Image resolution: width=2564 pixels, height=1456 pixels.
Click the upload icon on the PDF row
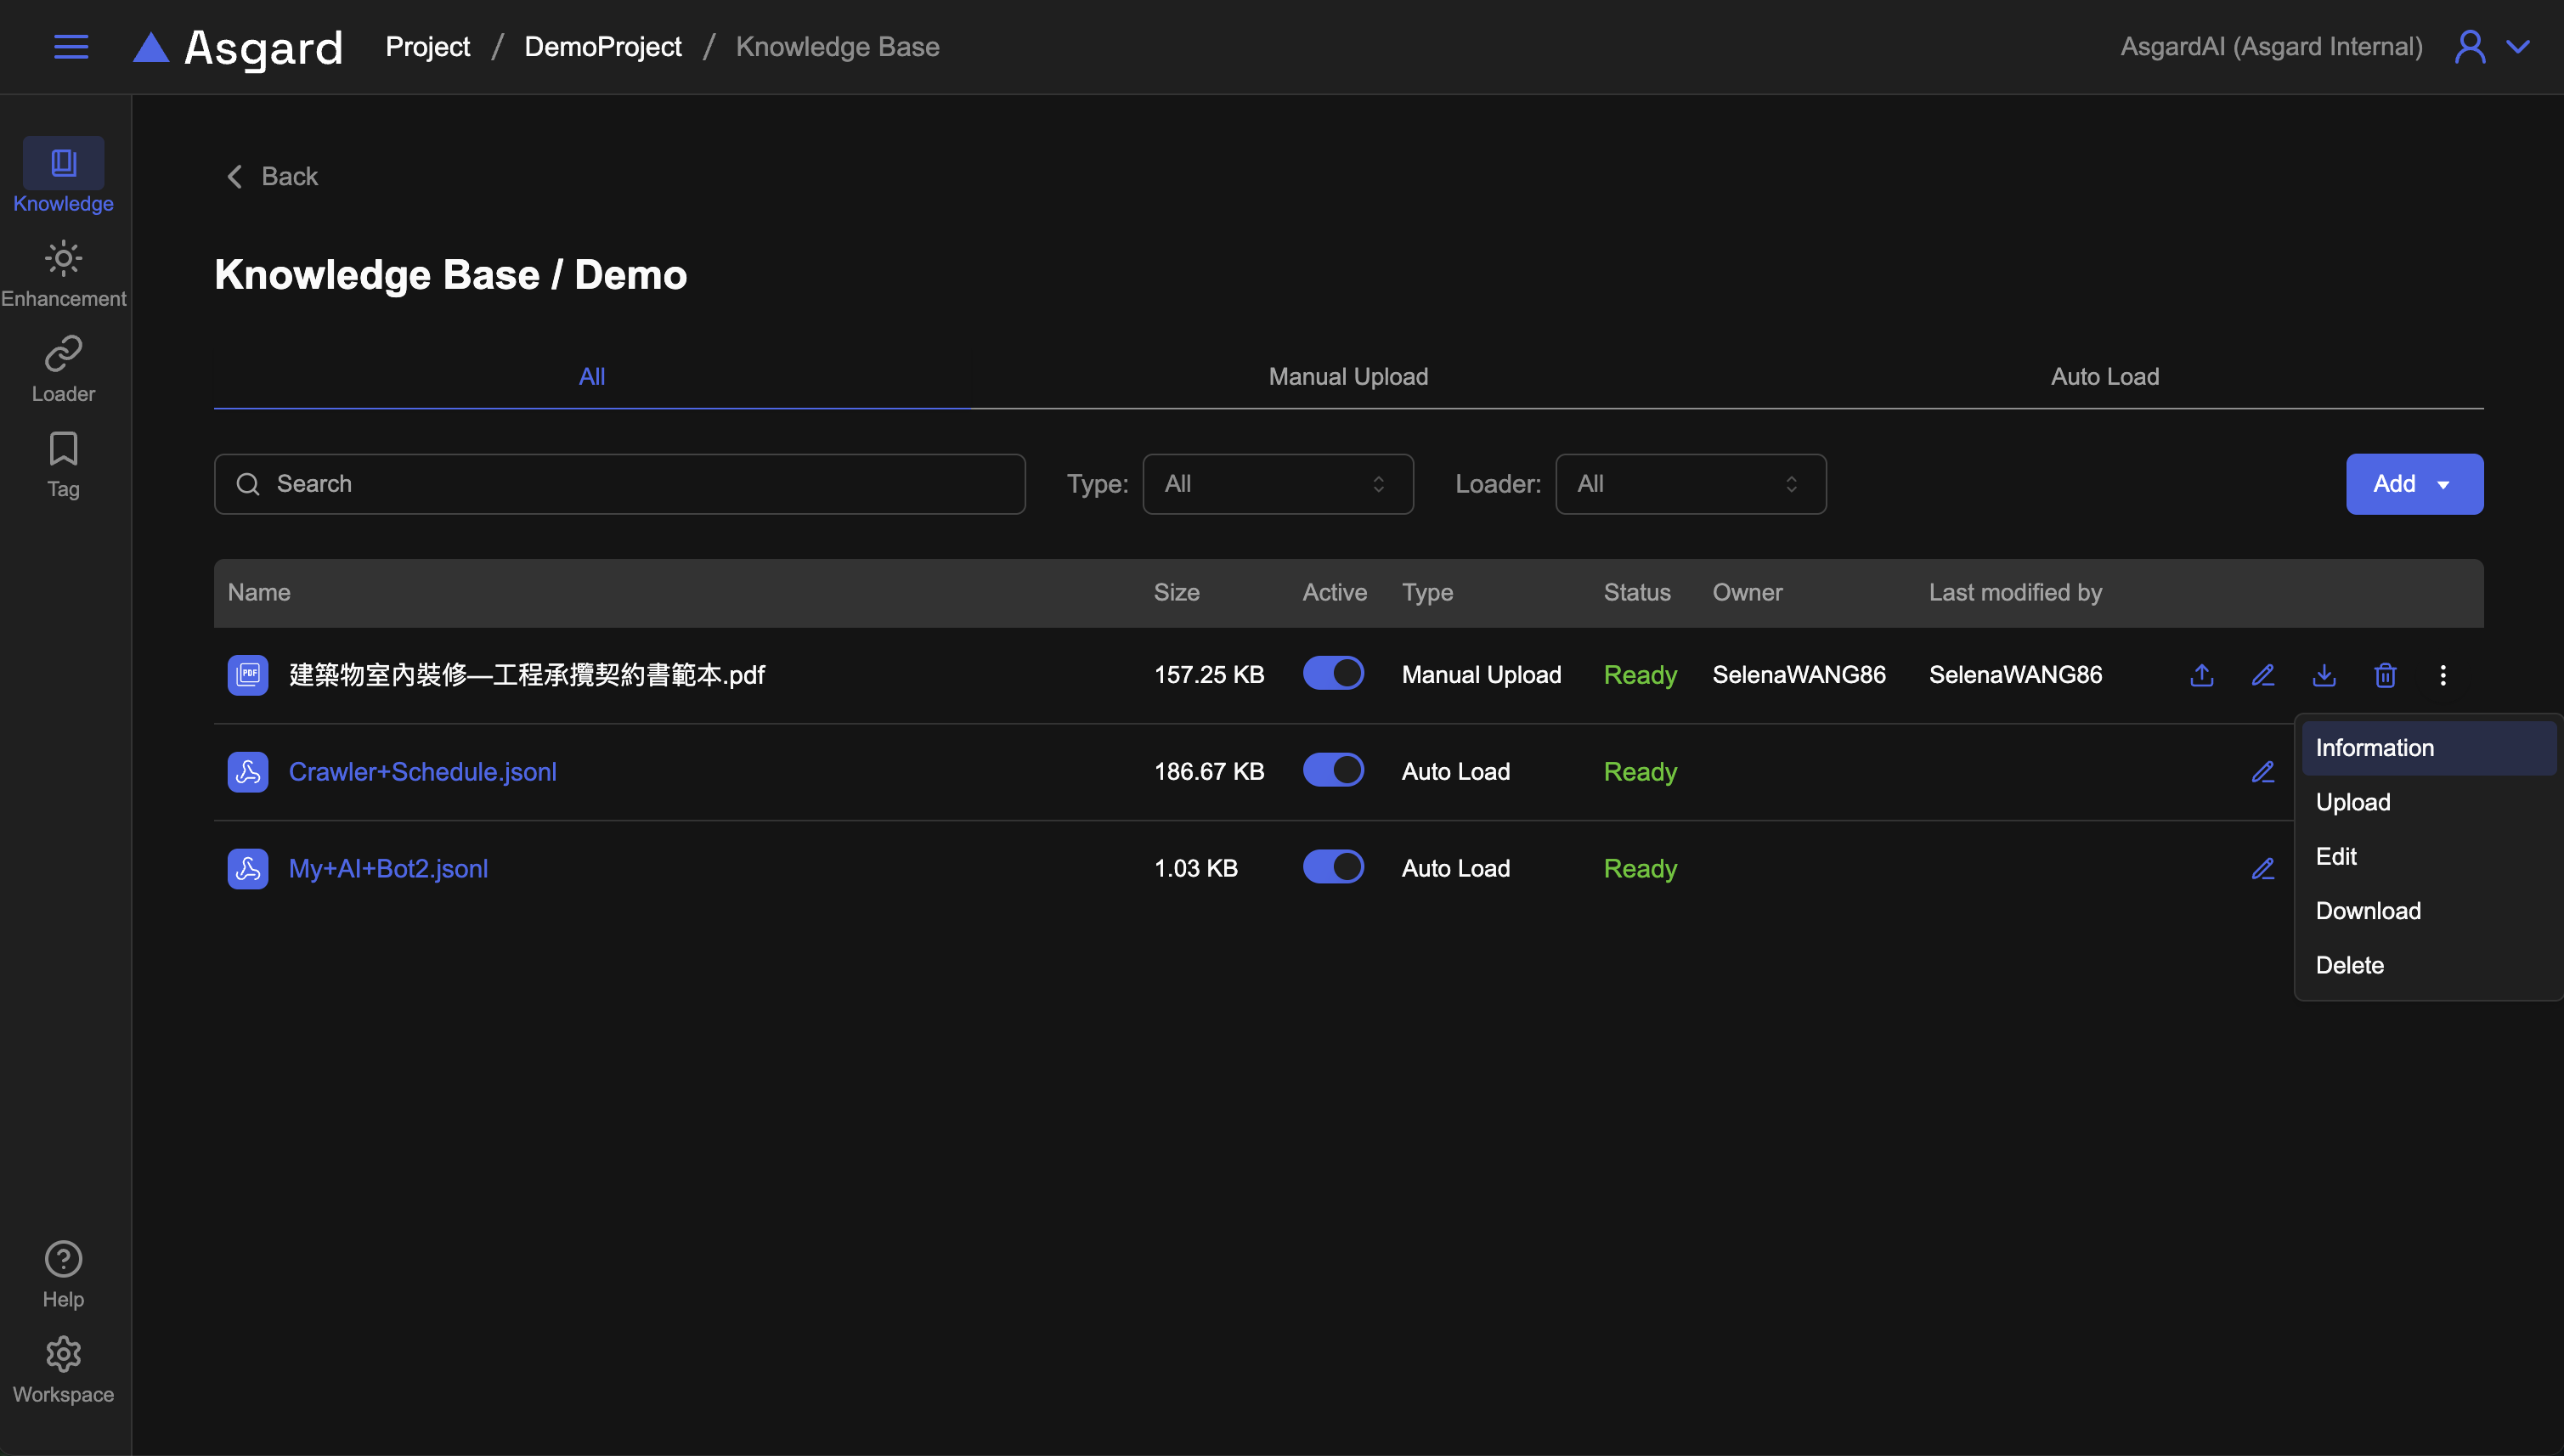2201,675
